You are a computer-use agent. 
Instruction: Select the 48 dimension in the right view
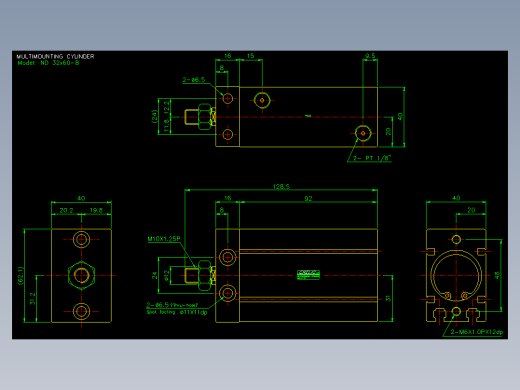(x=497, y=275)
